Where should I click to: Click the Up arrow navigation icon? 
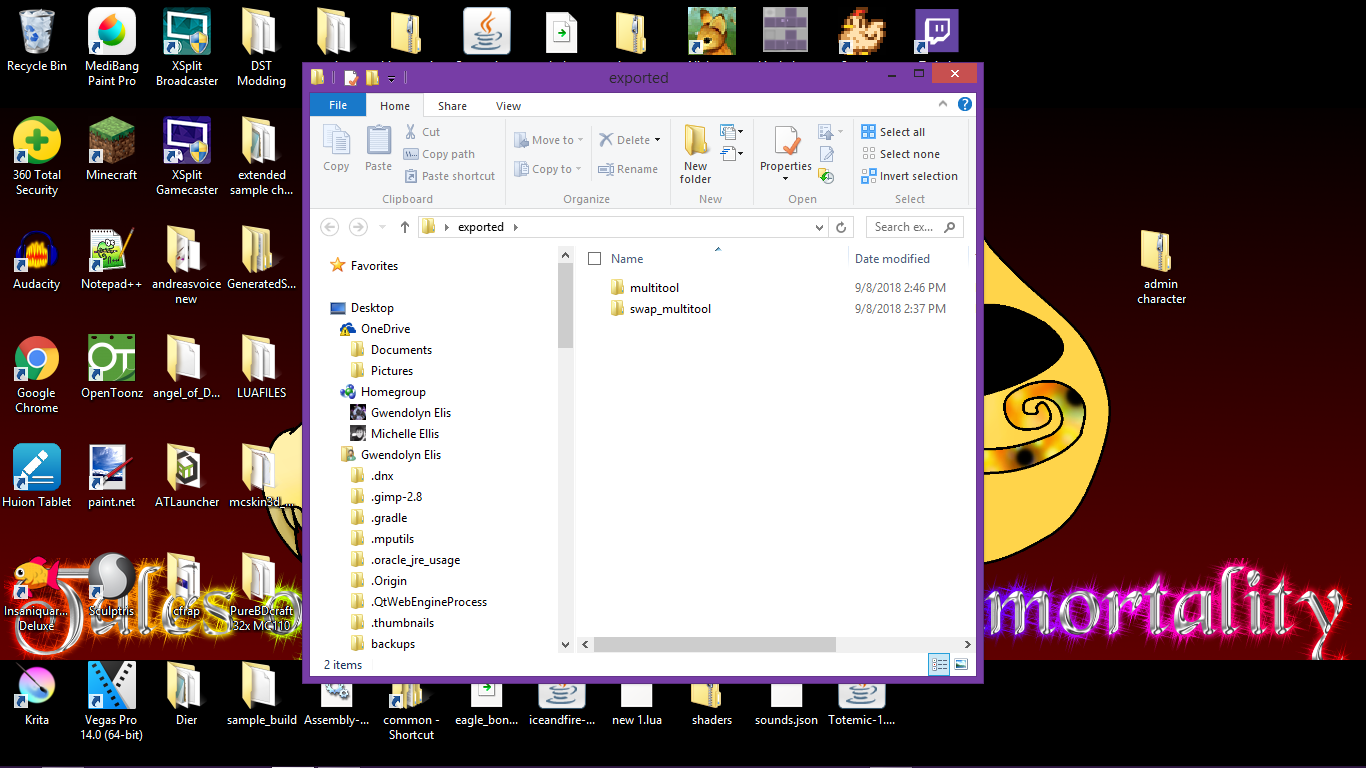(405, 227)
